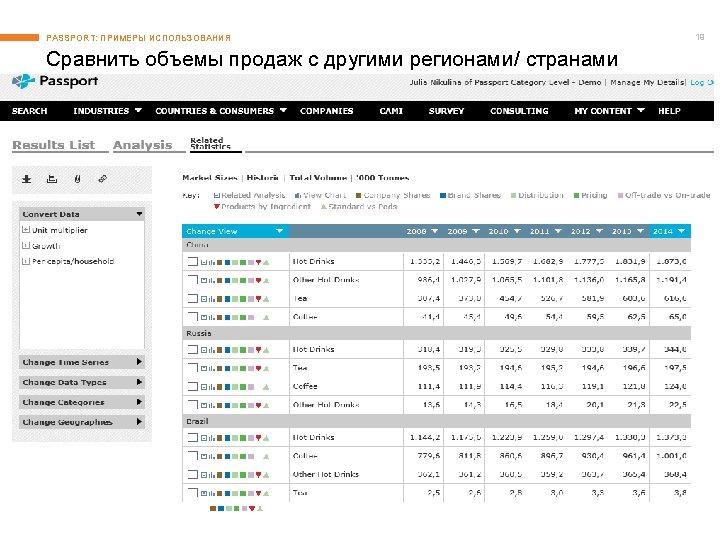Click the chain link icon in the left toolbar
Viewport: 720px width, 540px height.
point(102,179)
